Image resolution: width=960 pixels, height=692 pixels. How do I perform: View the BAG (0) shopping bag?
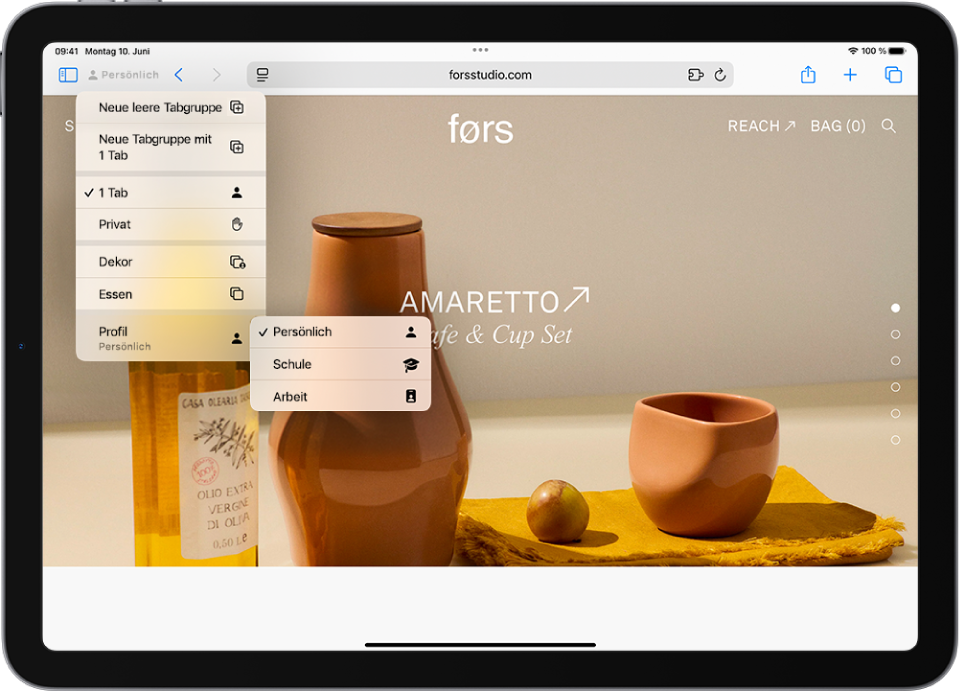[838, 126]
